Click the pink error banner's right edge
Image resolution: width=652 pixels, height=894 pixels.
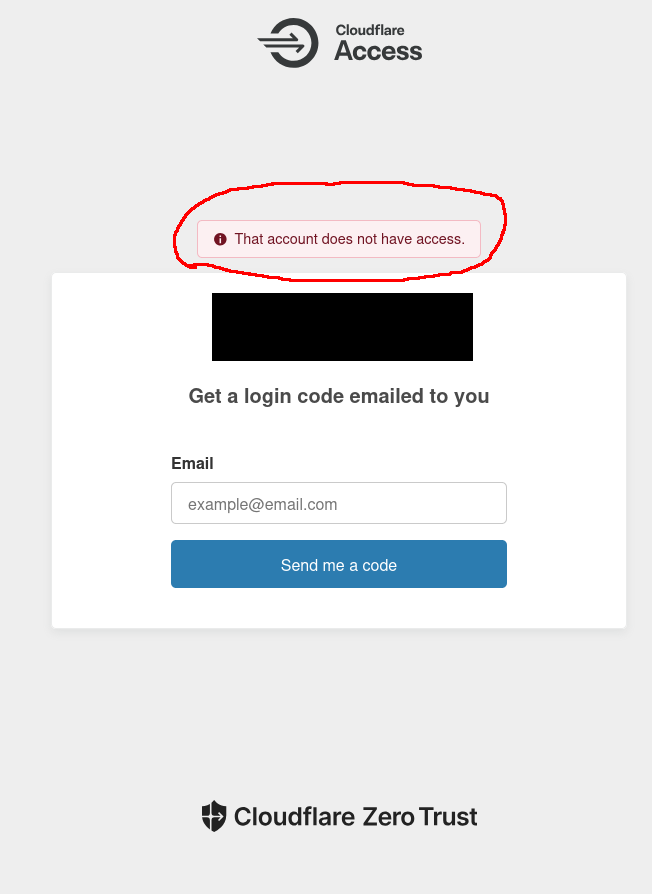click(x=479, y=239)
